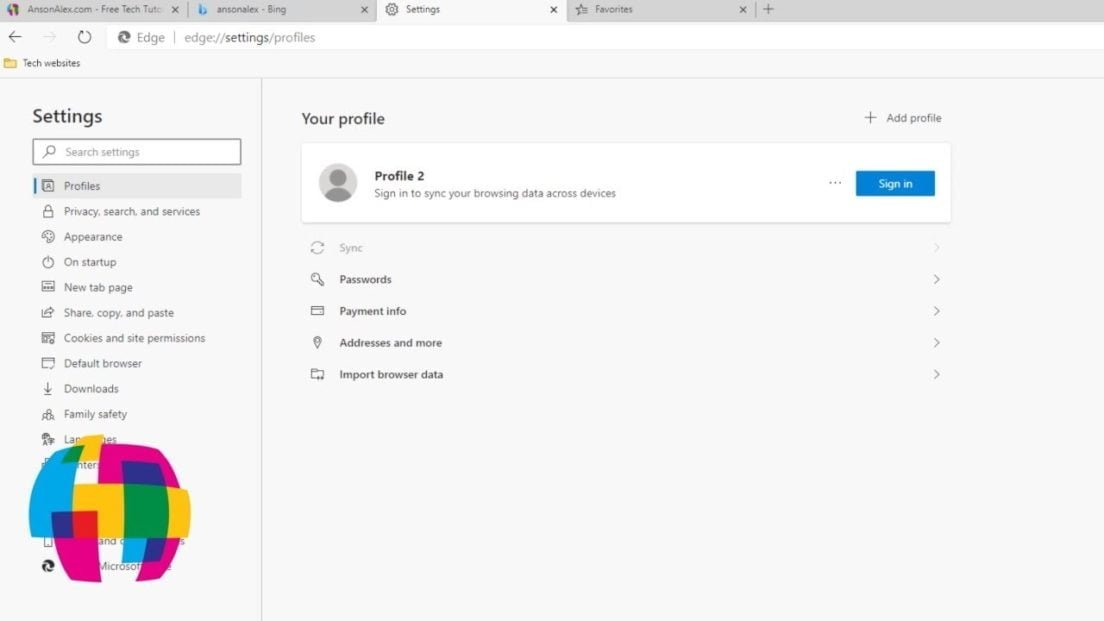Click the Family safety icon
1104x621 pixels.
48,413
